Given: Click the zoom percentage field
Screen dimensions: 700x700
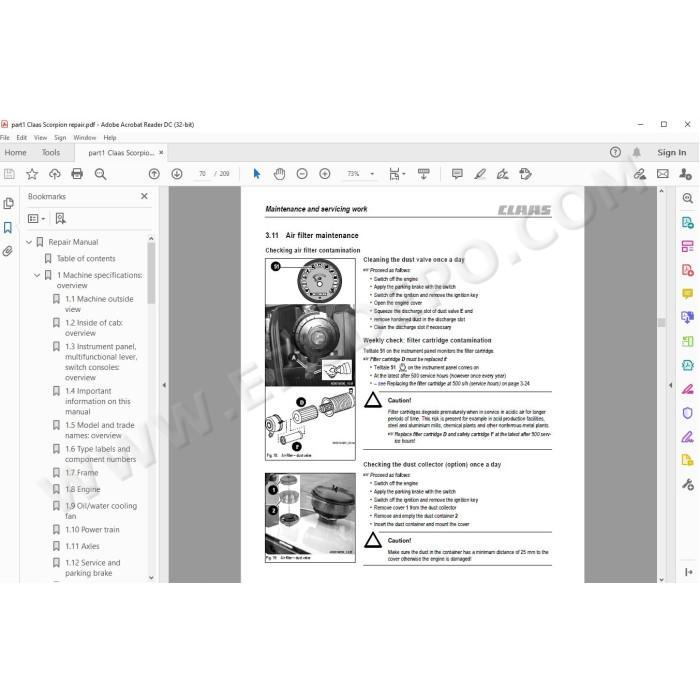Looking at the screenshot, I should 354,174.
